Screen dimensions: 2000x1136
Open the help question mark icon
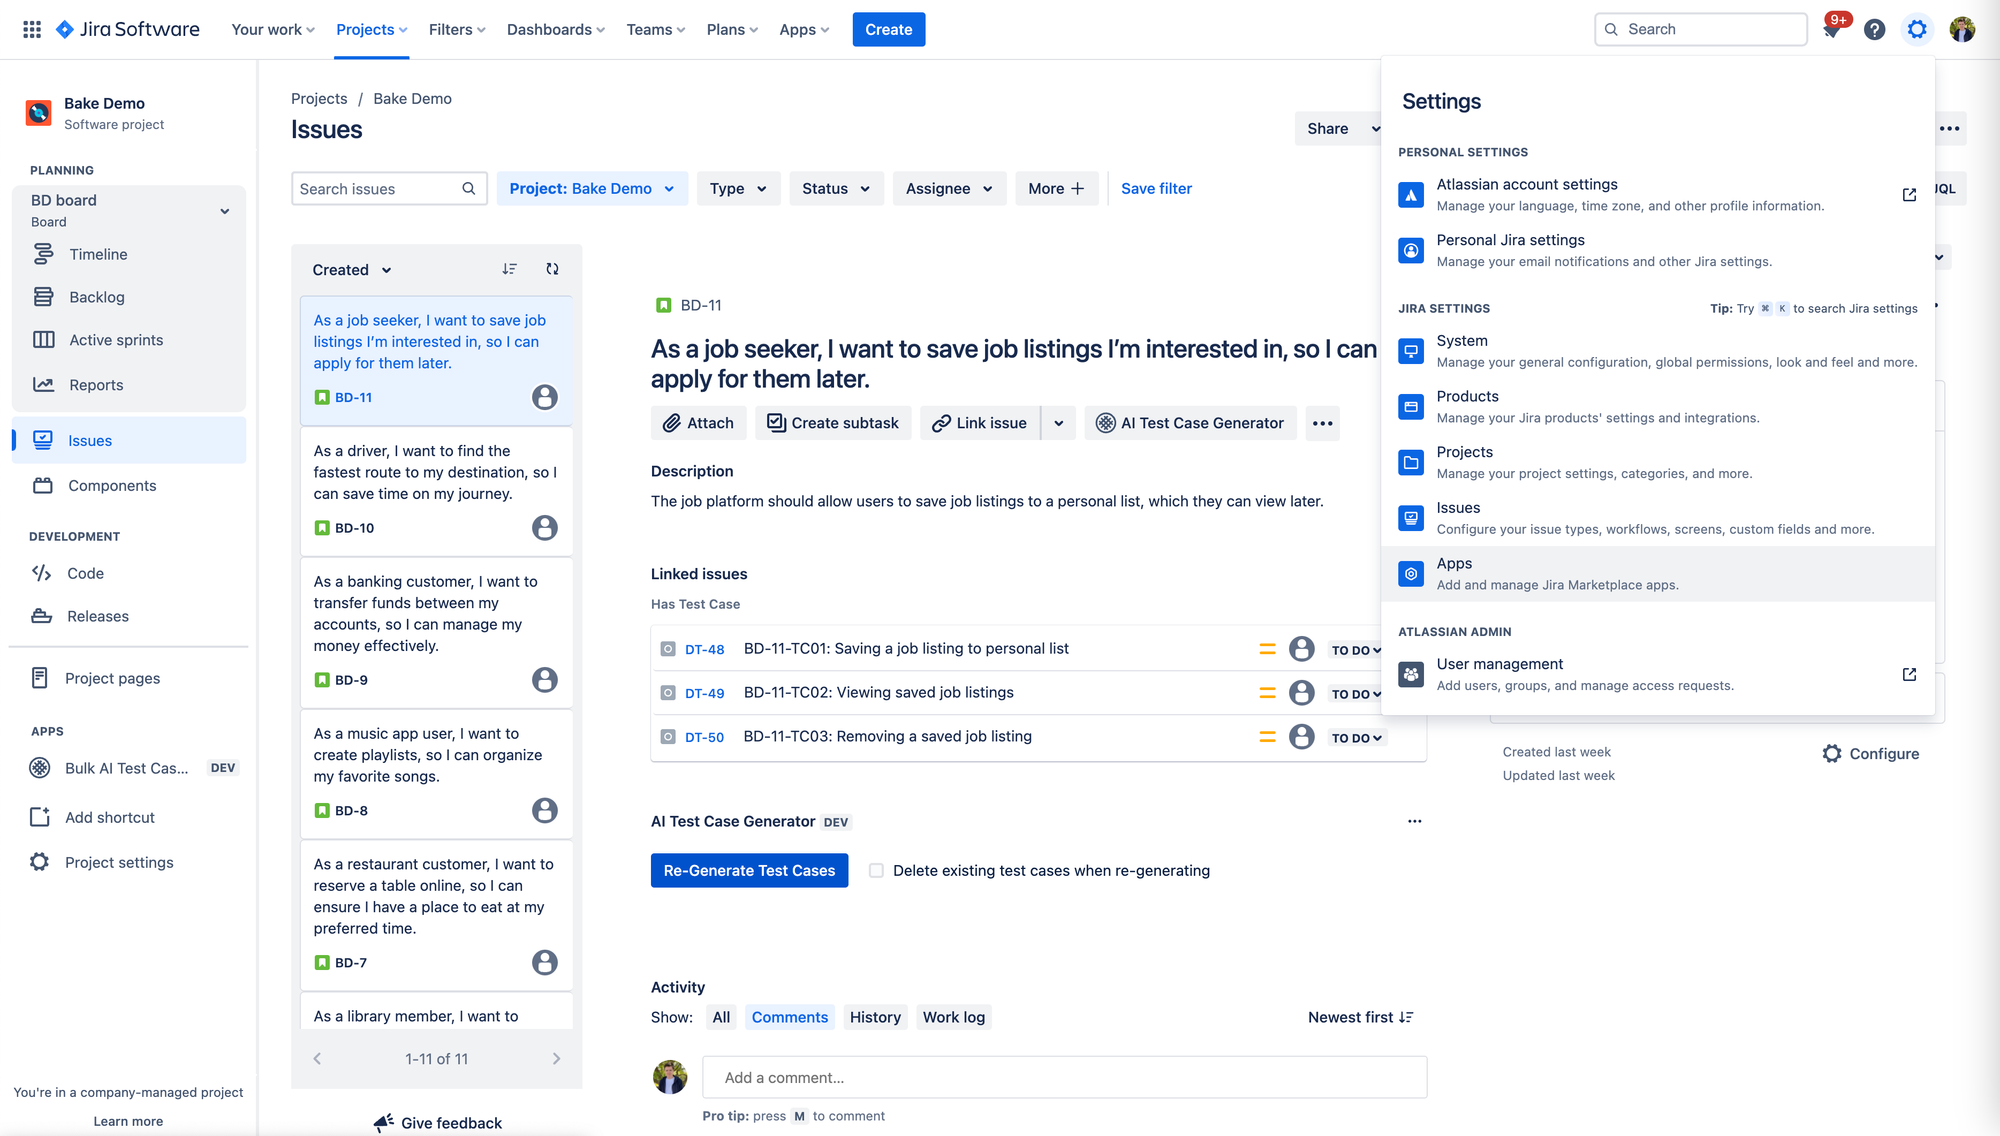click(x=1874, y=30)
